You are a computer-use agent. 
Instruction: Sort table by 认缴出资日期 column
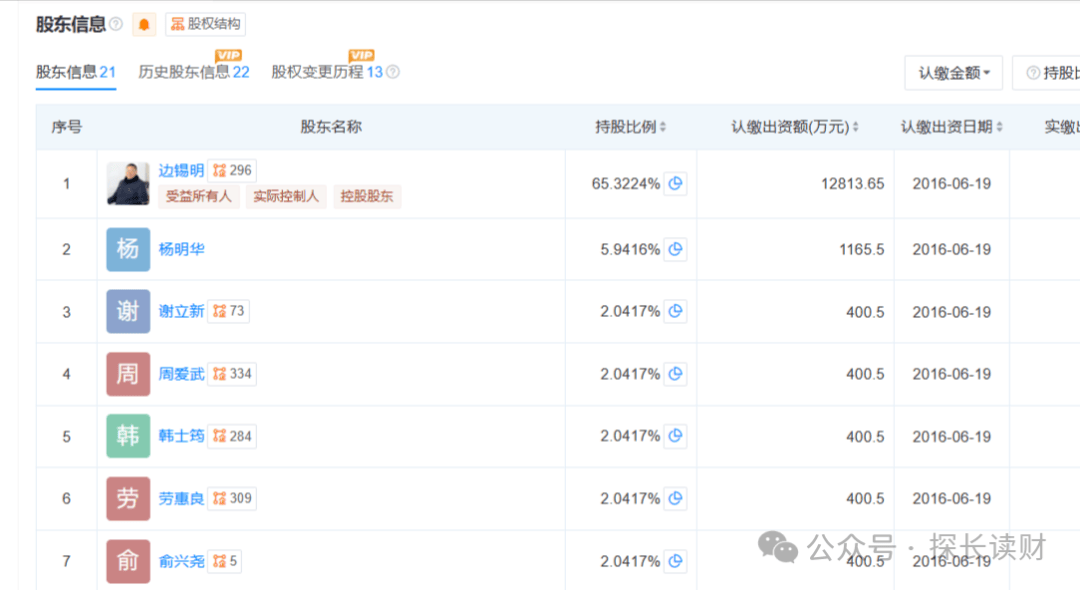[x=951, y=127]
